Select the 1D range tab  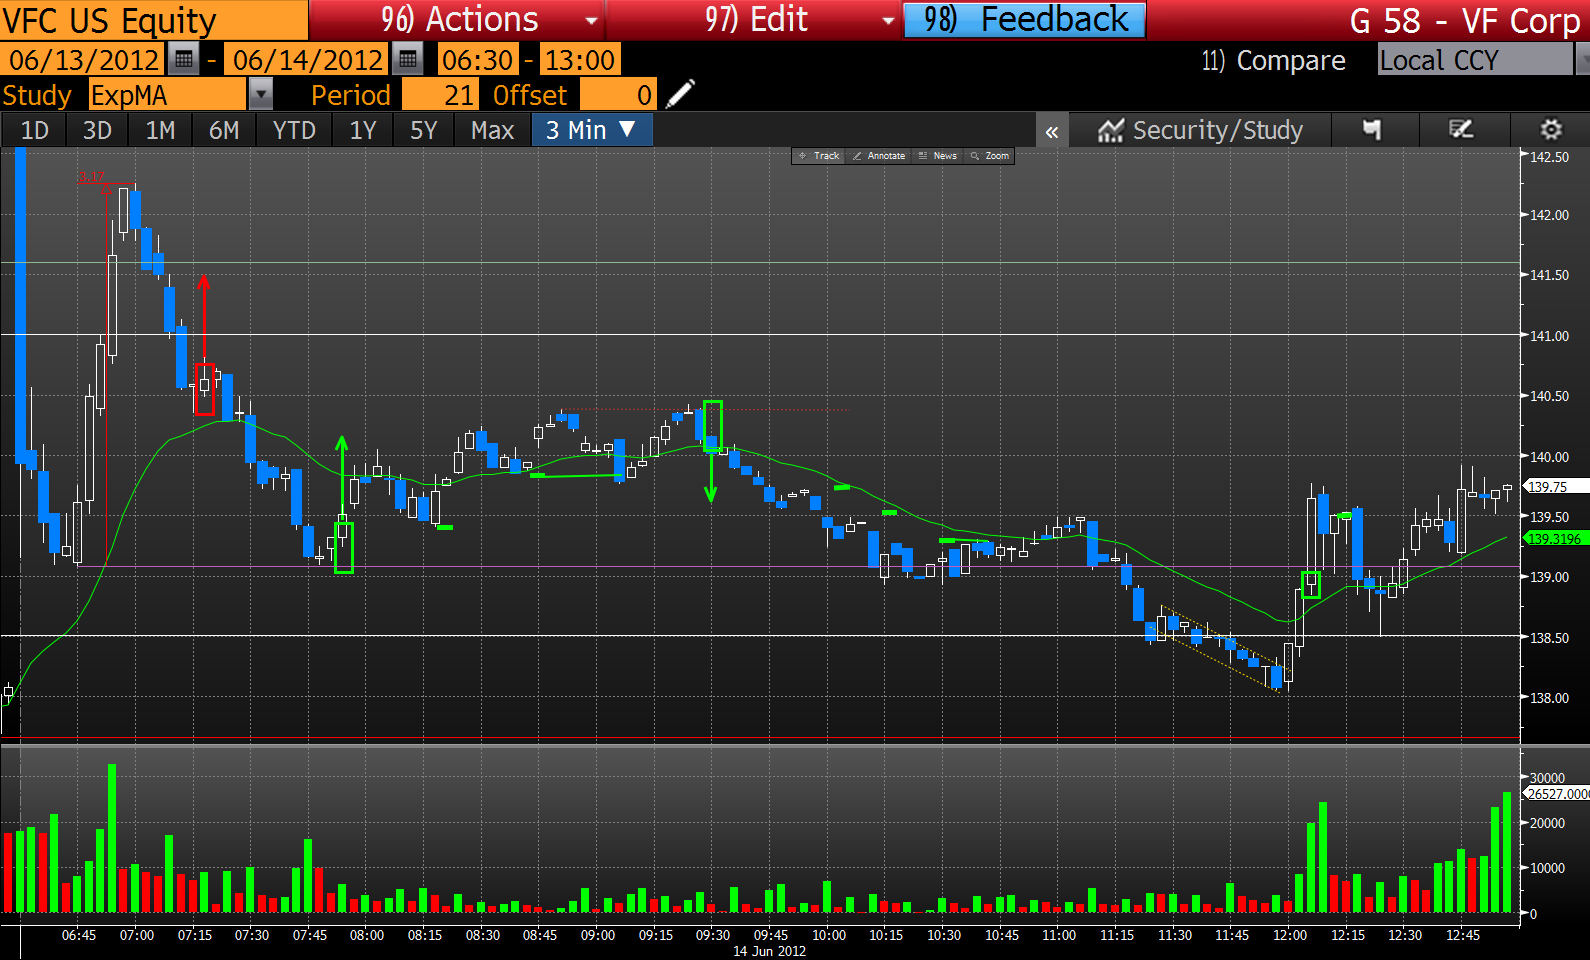coord(35,130)
